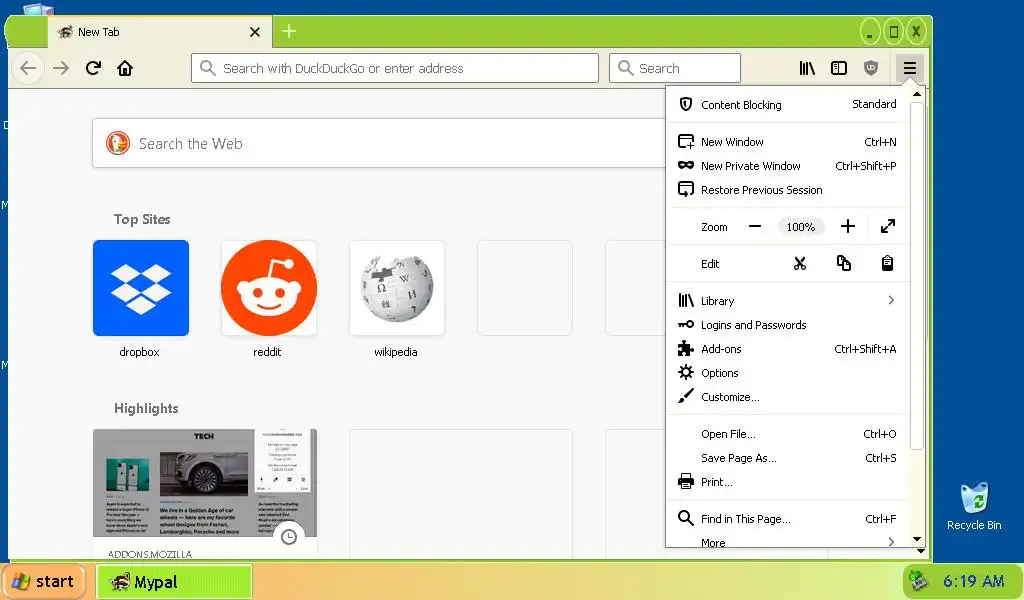Choose New Window menu item

pyautogui.click(x=788, y=142)
